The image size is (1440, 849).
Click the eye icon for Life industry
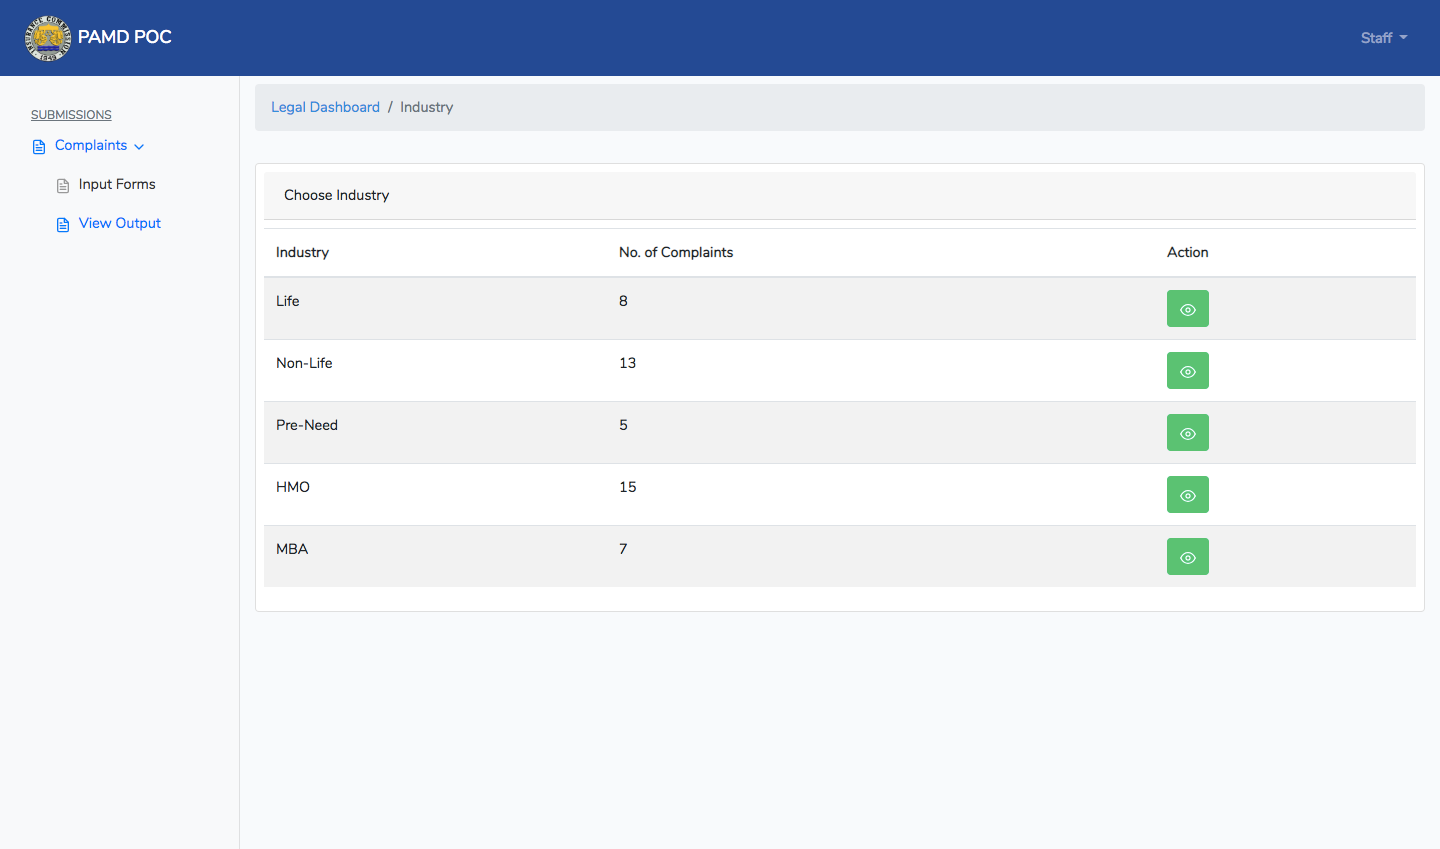pos(1187,309)
